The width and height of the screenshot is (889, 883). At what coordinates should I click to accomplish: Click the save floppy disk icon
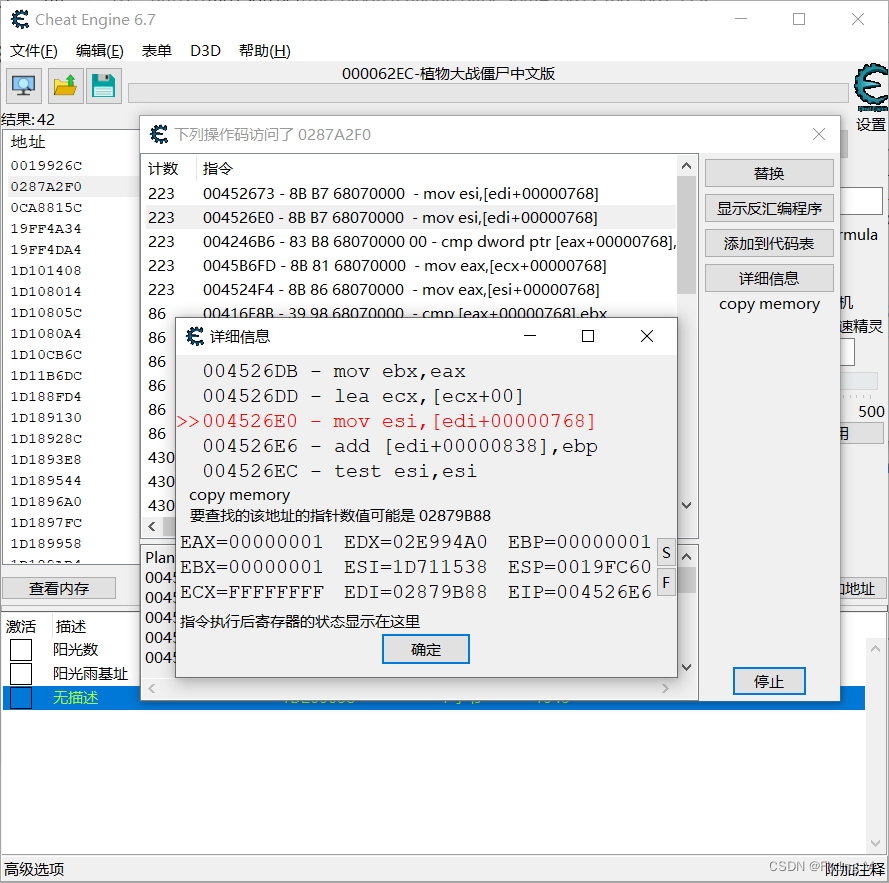104,86
